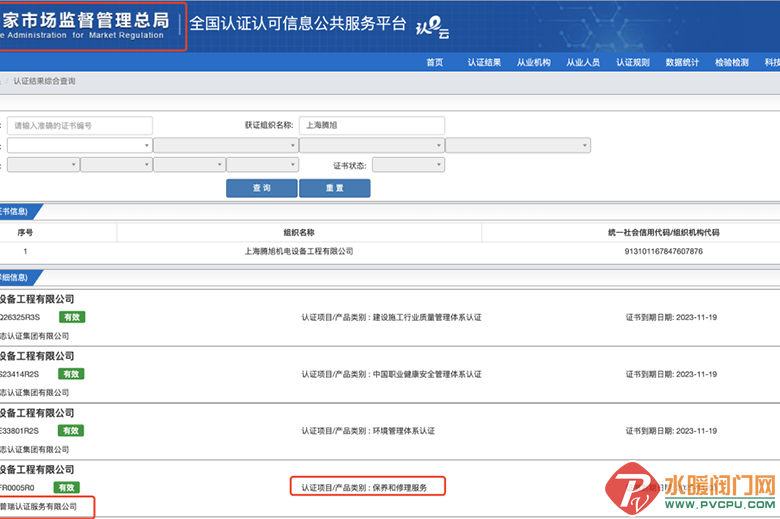Open the 认证结果 nav menu

point(484,62)
